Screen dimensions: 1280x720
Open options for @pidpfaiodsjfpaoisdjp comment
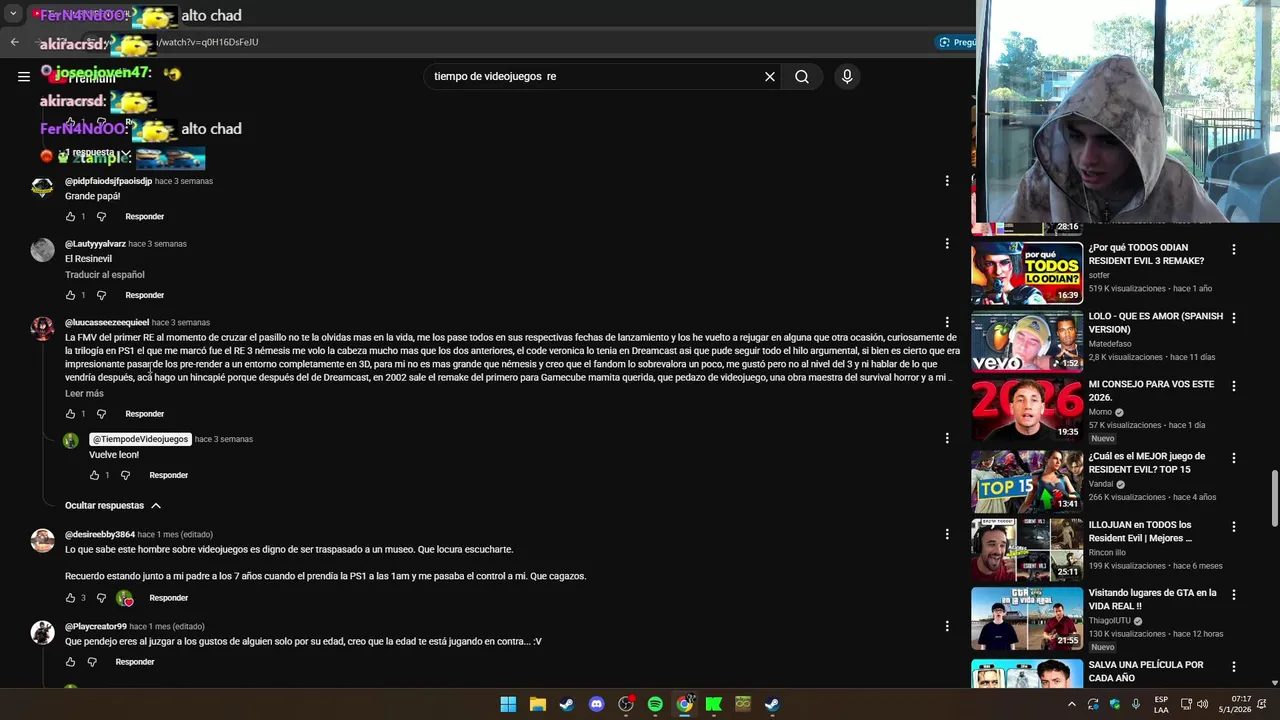click(947, 181)
